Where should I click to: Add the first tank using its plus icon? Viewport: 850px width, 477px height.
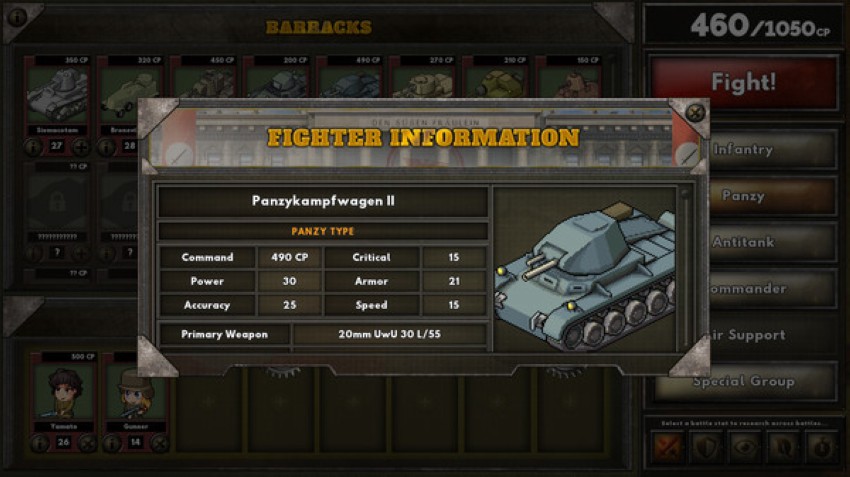click(x=81, y=146)
